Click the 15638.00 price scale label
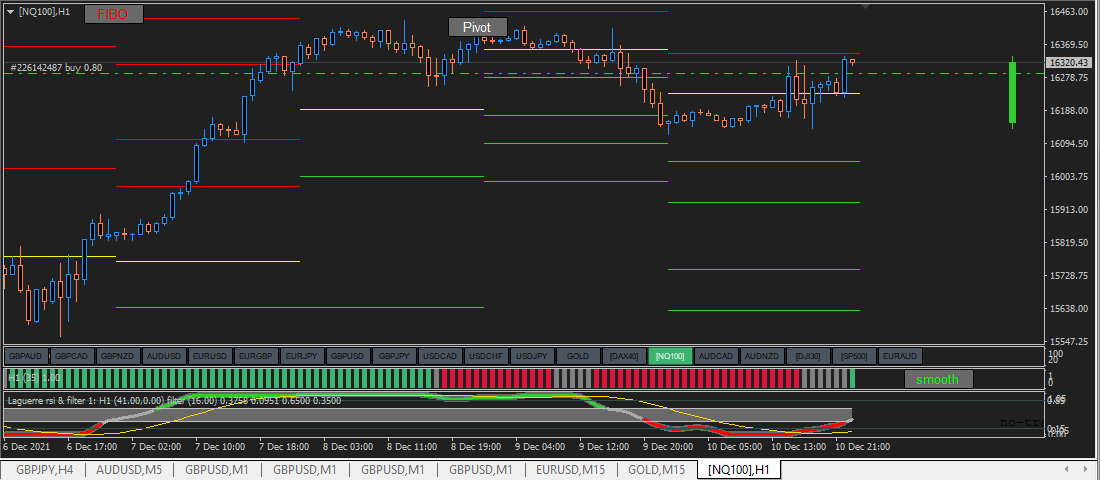This screenshot has width=1100, height=480. coord(1070,309)
